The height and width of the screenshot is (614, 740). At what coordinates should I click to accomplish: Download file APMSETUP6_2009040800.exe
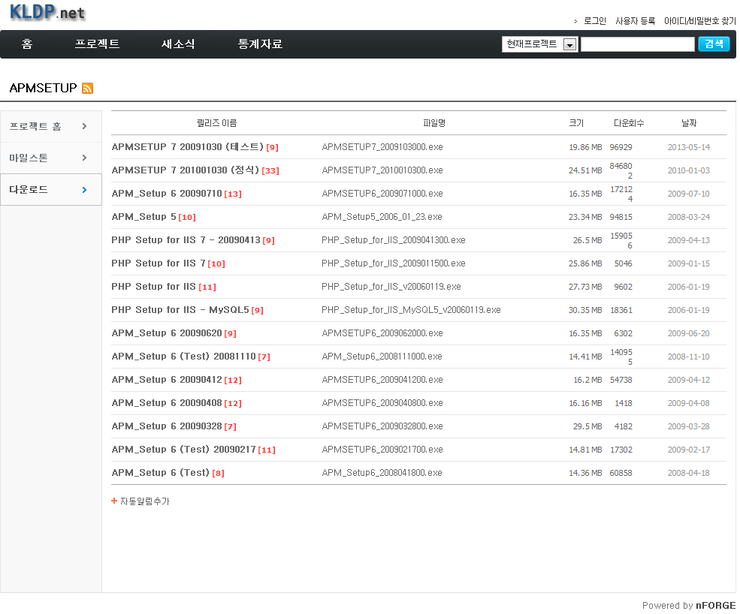point(382,403)
